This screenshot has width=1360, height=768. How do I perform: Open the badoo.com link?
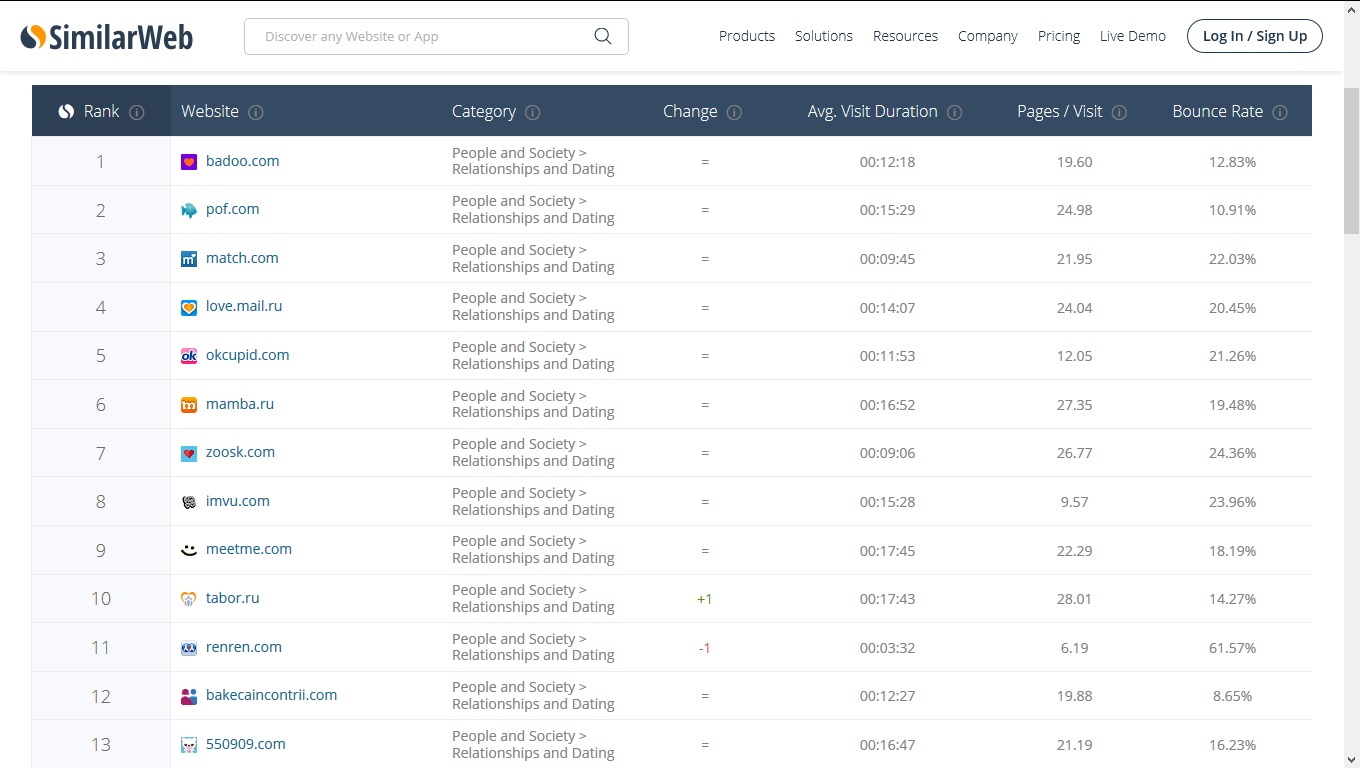tap(243, 161)
